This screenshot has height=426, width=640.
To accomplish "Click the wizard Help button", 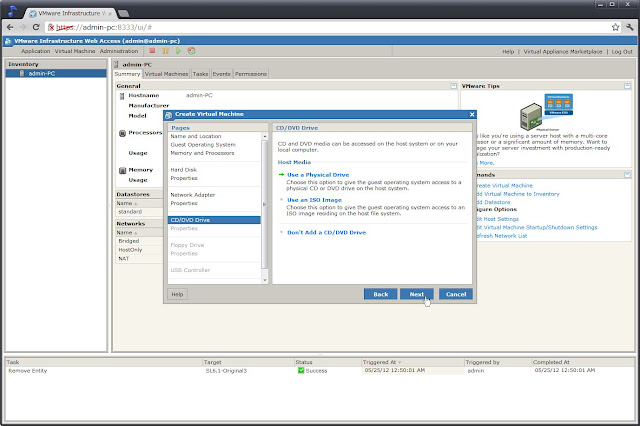I will coord(177,294).
